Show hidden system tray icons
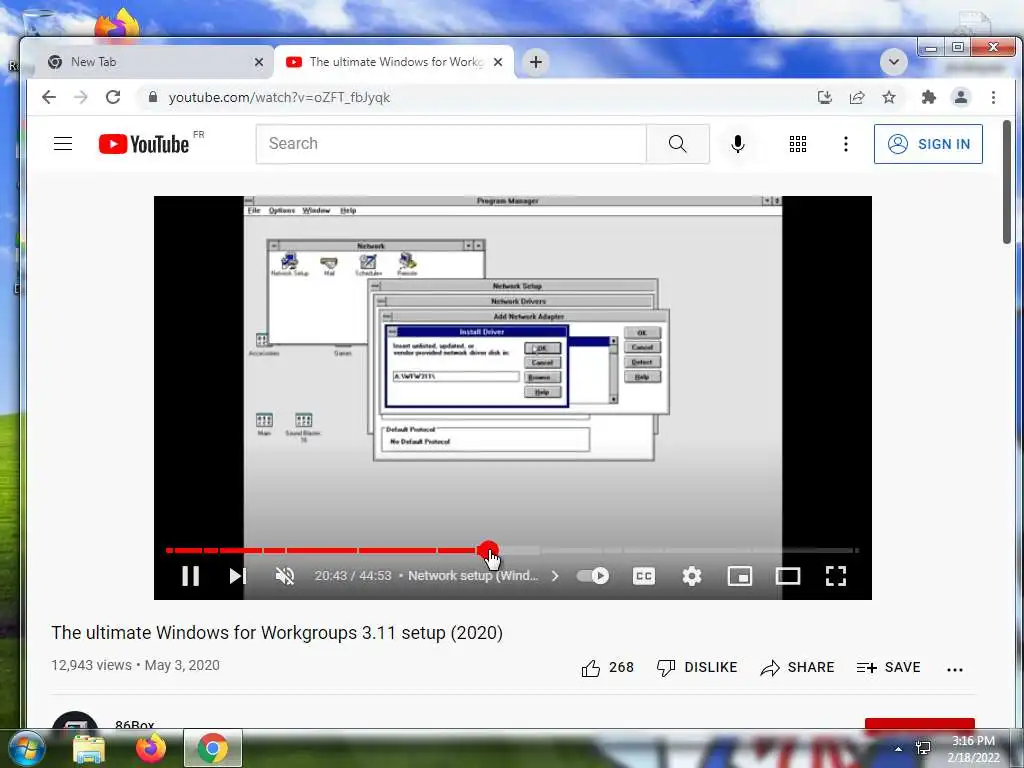The height and width of the screenshot is (768, 1024). pos(899,748)
